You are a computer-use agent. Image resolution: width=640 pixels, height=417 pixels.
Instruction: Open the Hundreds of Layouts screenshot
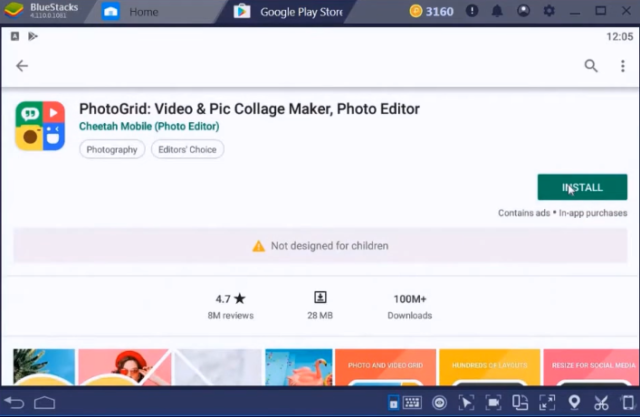489,367
